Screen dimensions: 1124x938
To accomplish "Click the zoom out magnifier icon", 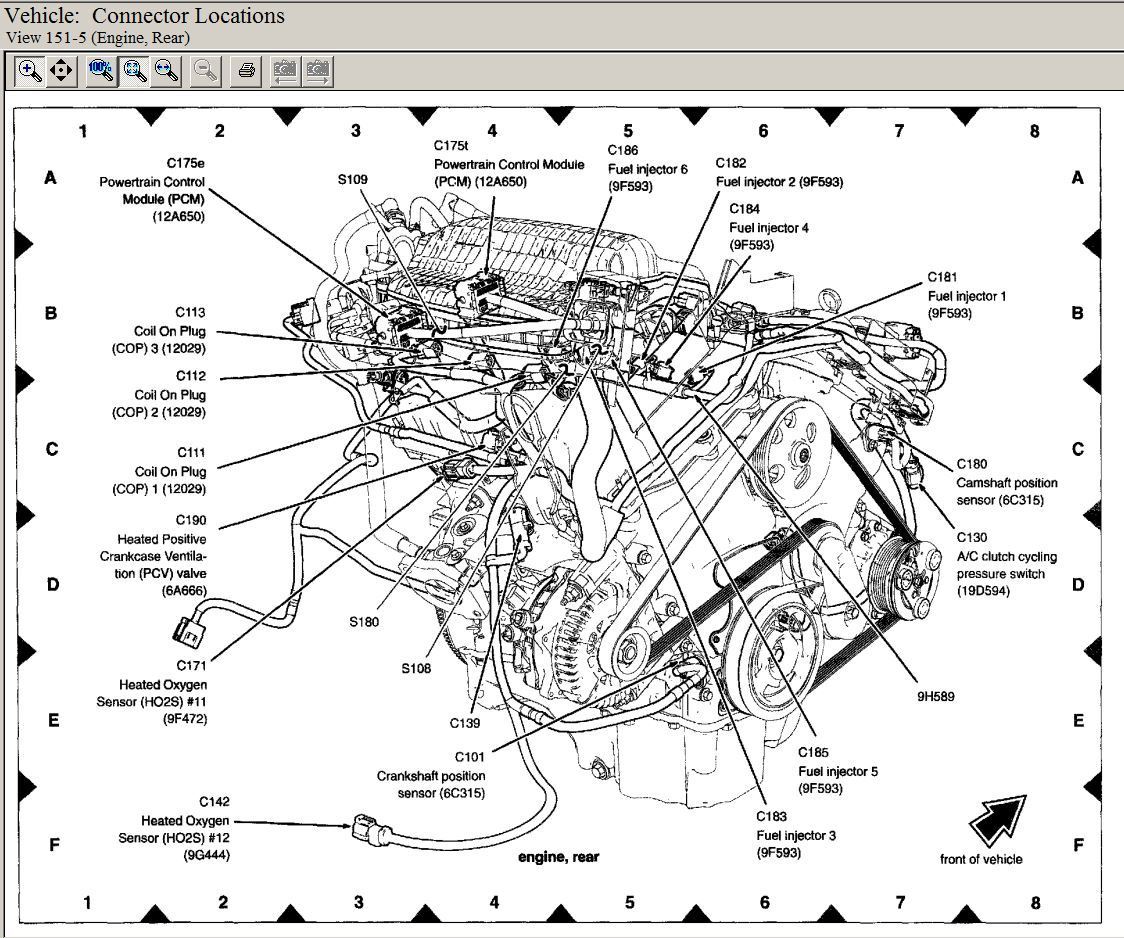I will [x=206, y=71].
